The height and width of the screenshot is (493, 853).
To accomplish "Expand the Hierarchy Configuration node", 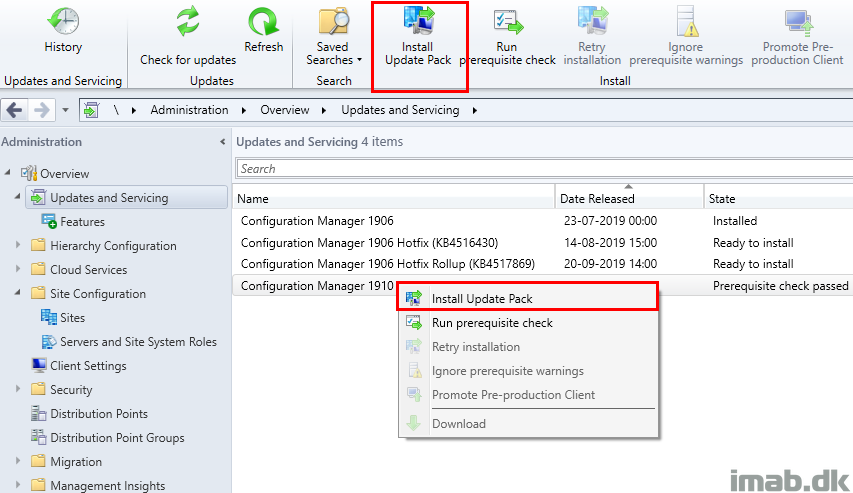I will coord(18,245).
